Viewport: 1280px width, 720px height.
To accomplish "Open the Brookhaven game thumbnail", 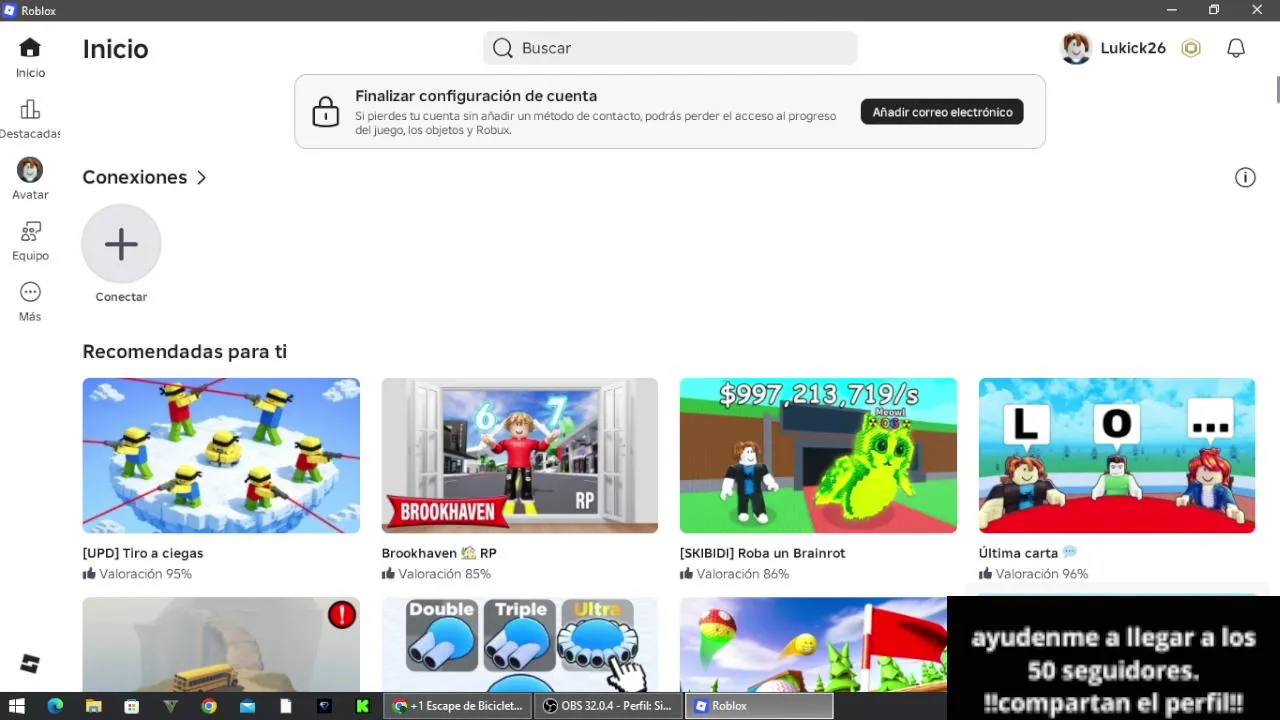I will click(519, 455).
